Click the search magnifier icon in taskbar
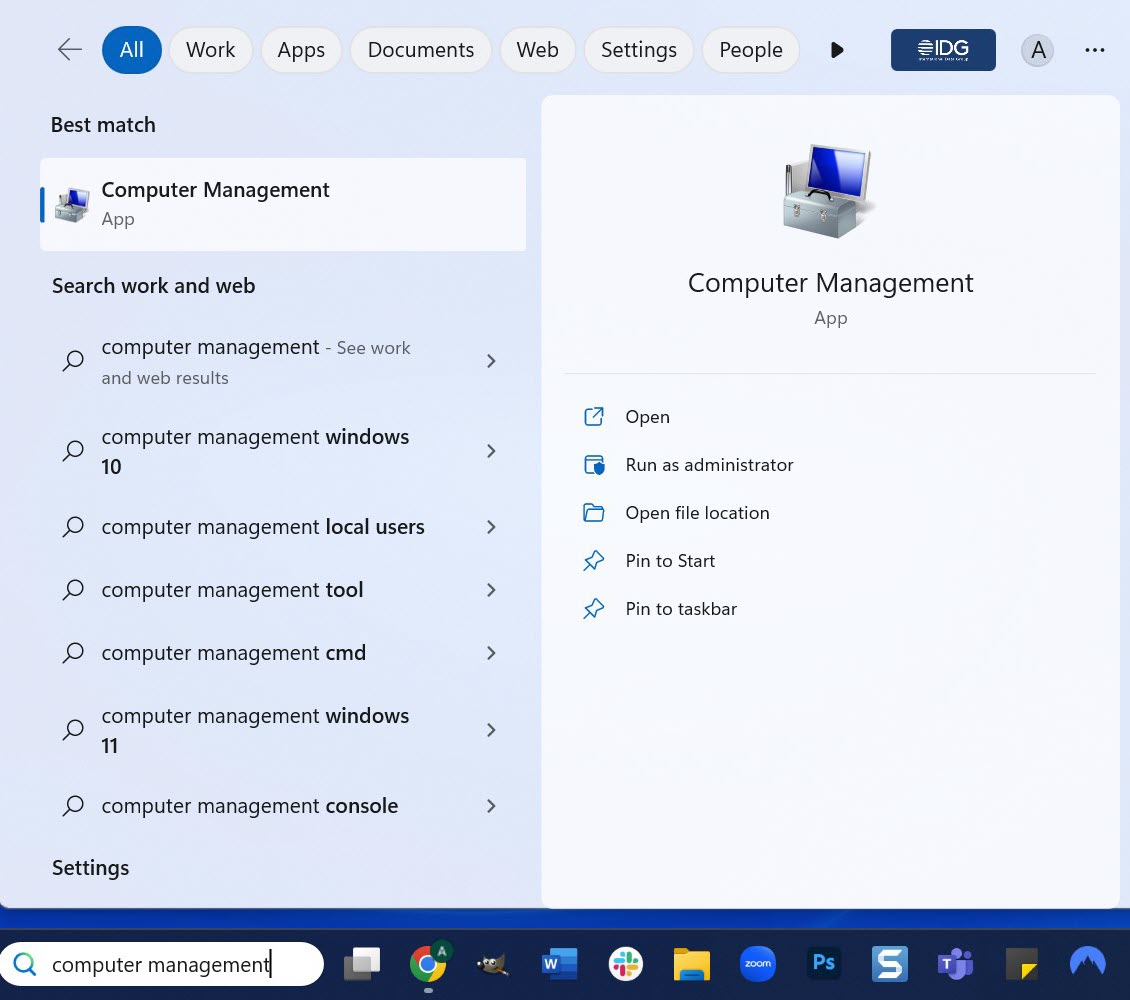Image resolution: width=1130 pixels, height=1000 pixels. click(x=25, y=964)
